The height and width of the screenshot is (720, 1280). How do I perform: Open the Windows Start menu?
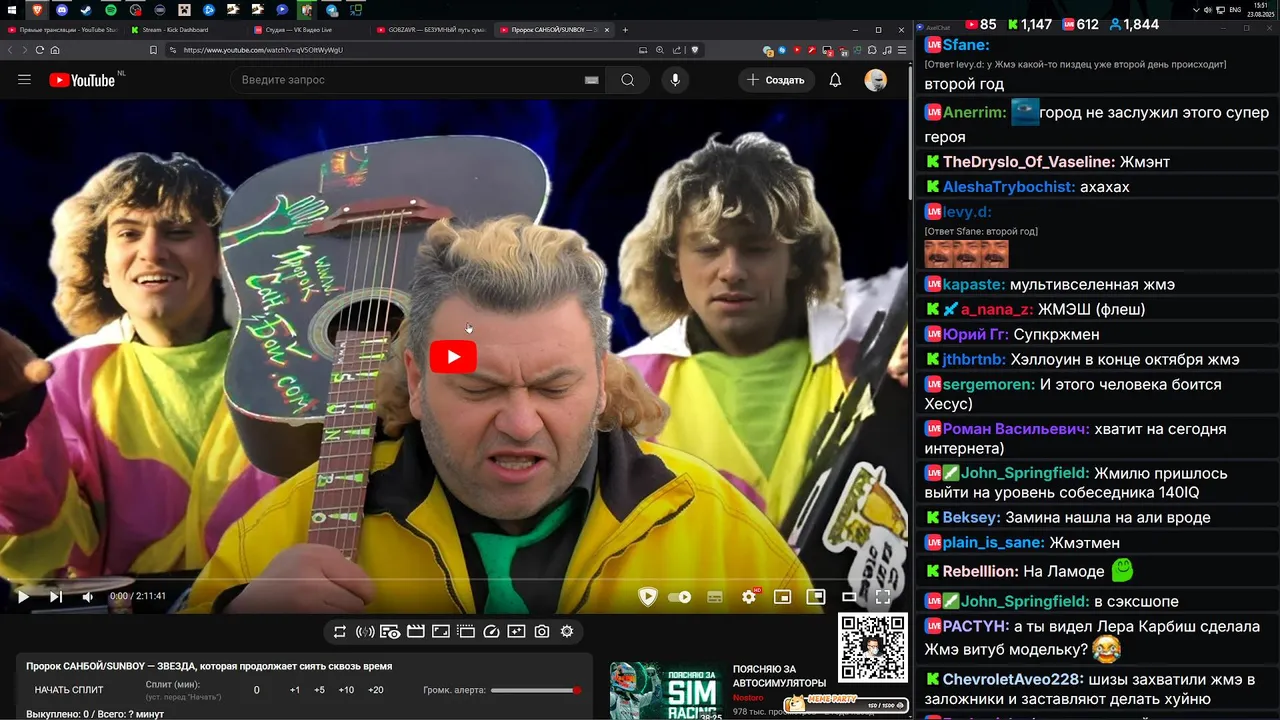click(x=10, y=9)
